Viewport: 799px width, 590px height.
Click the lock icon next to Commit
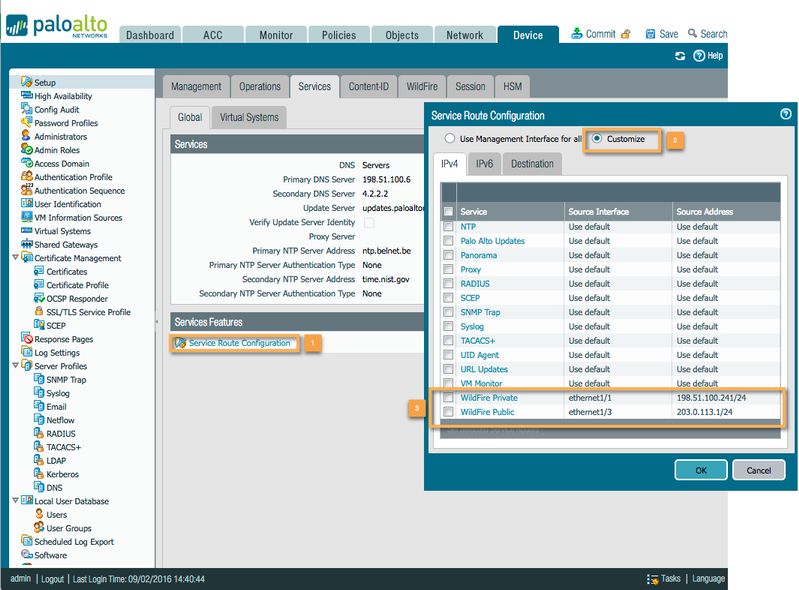pos(626,34)
